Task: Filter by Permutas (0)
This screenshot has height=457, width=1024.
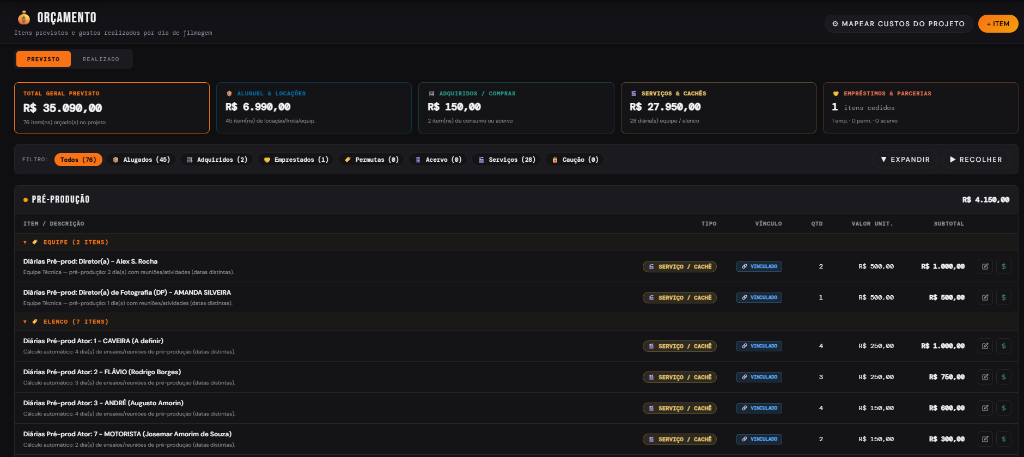Action: coord(371,159)
